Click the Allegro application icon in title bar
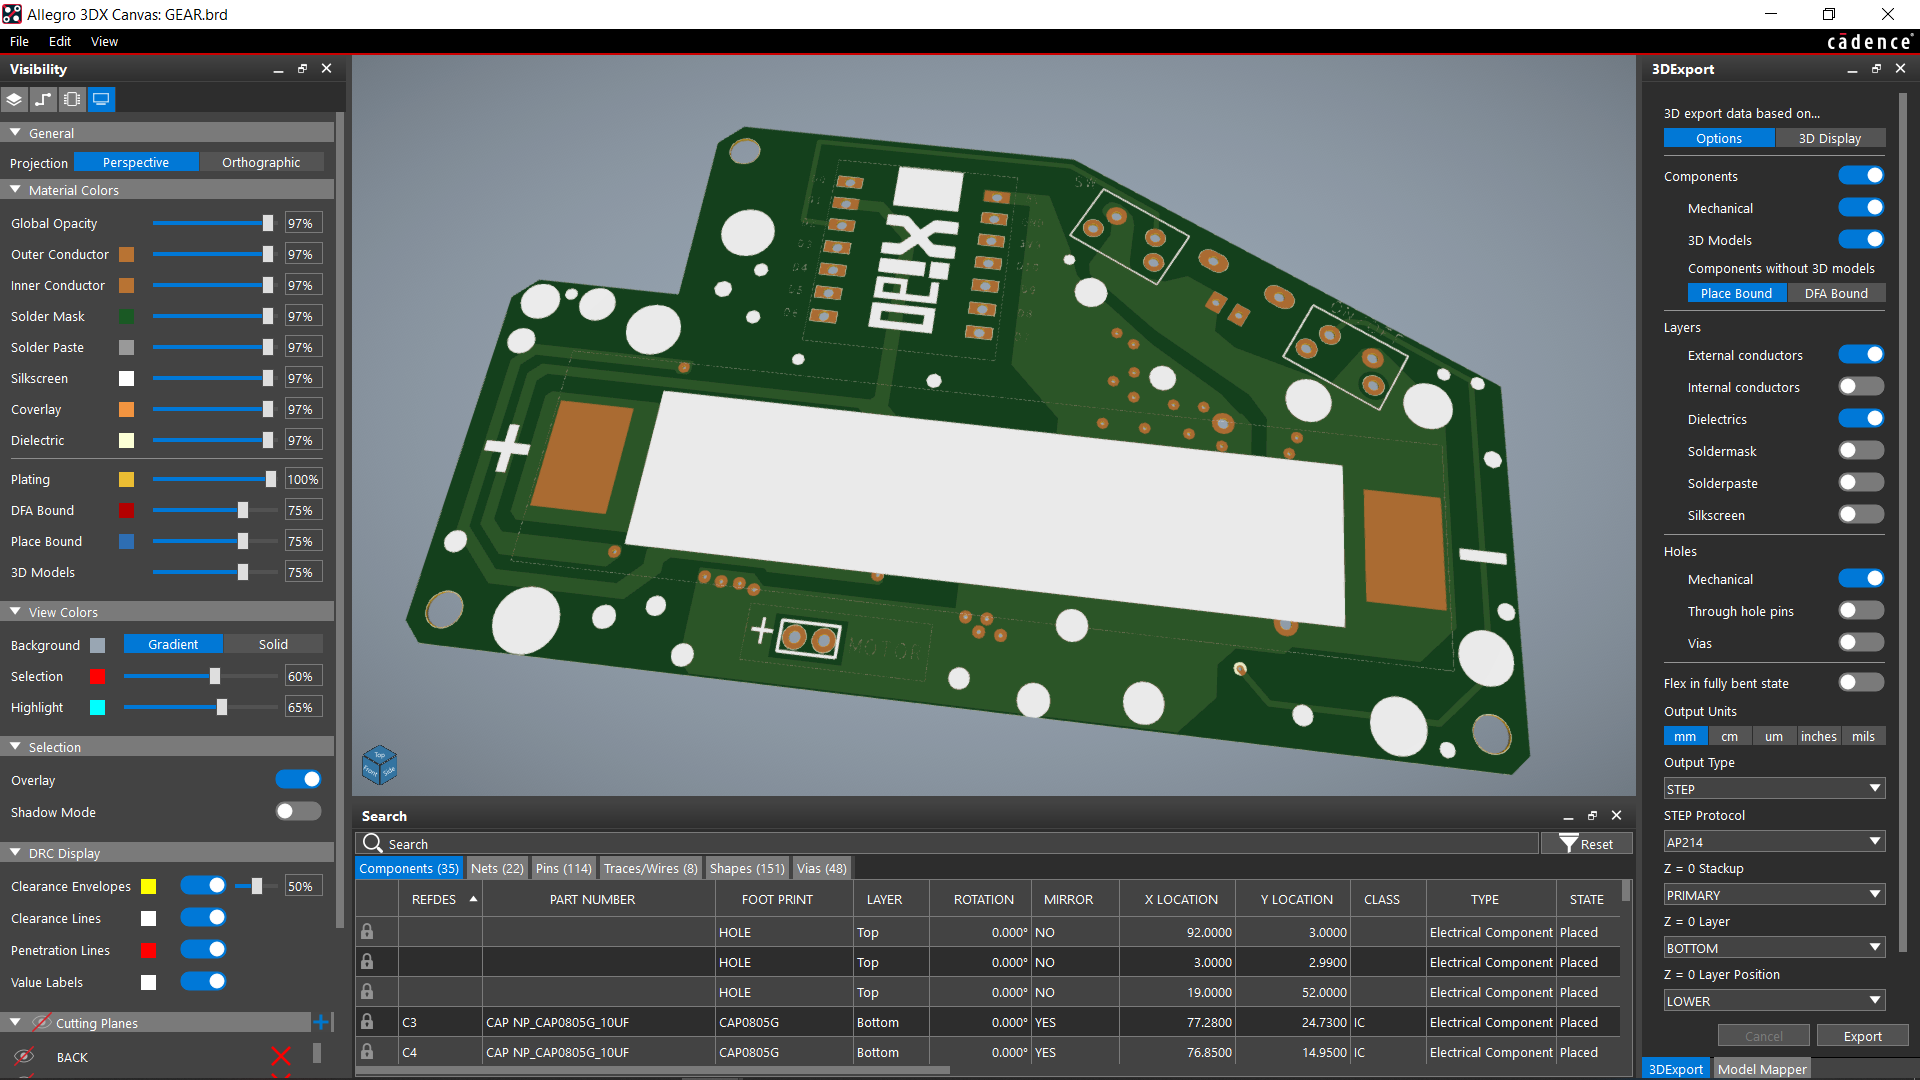Image resolution: width=1920 pixels, height=1080 pixels. [12, 14]
